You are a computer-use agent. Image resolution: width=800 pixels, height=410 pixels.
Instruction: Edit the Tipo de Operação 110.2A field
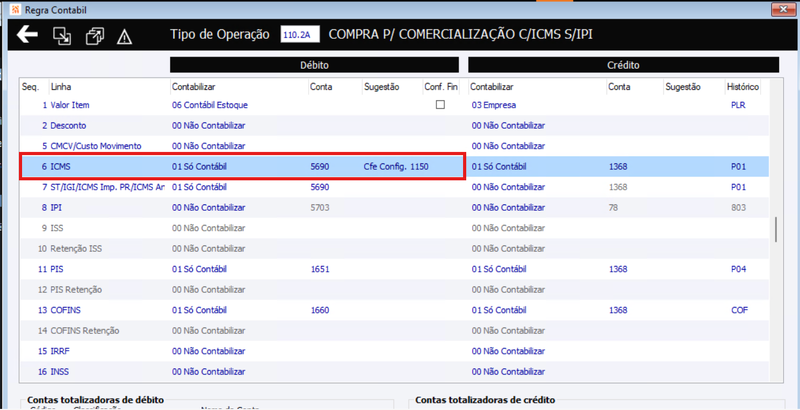pyautogui.click(x=299, y=35)
